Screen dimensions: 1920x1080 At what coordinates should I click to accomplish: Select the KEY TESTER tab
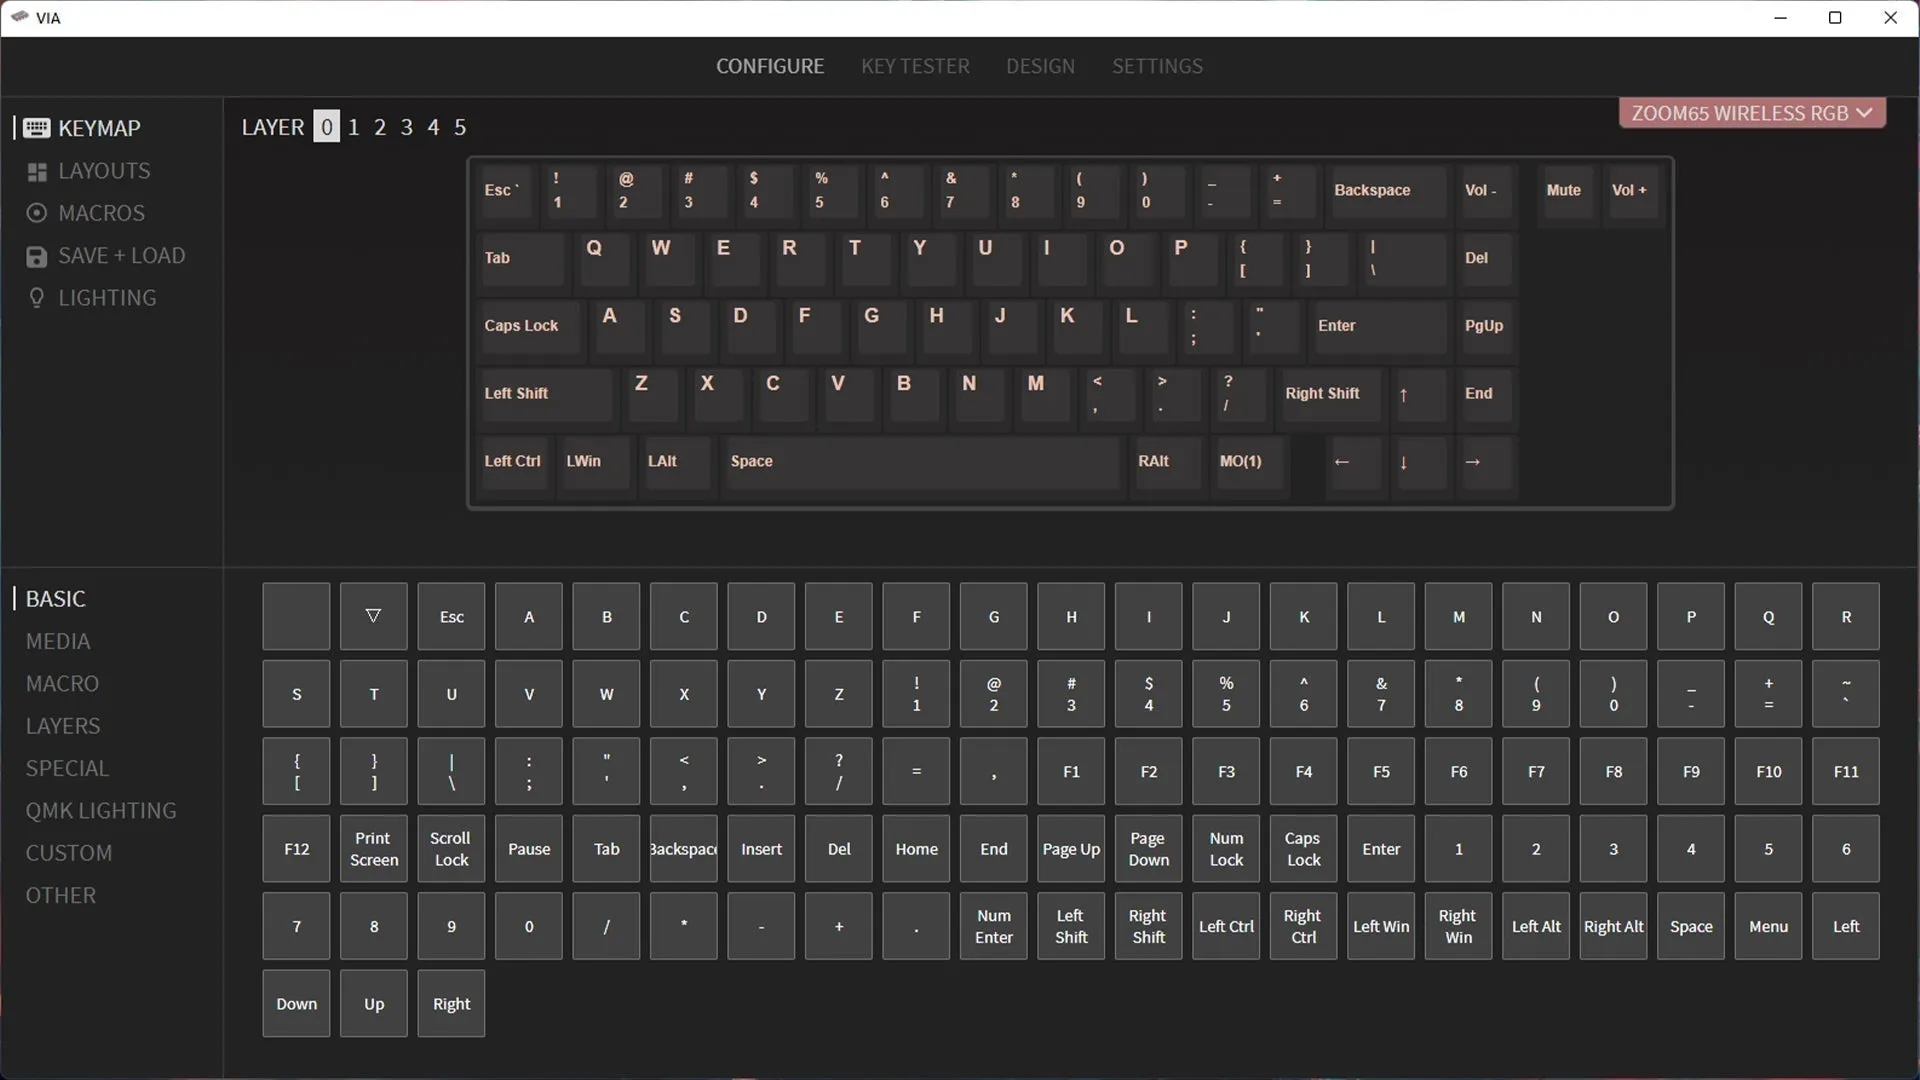(915, 66)
